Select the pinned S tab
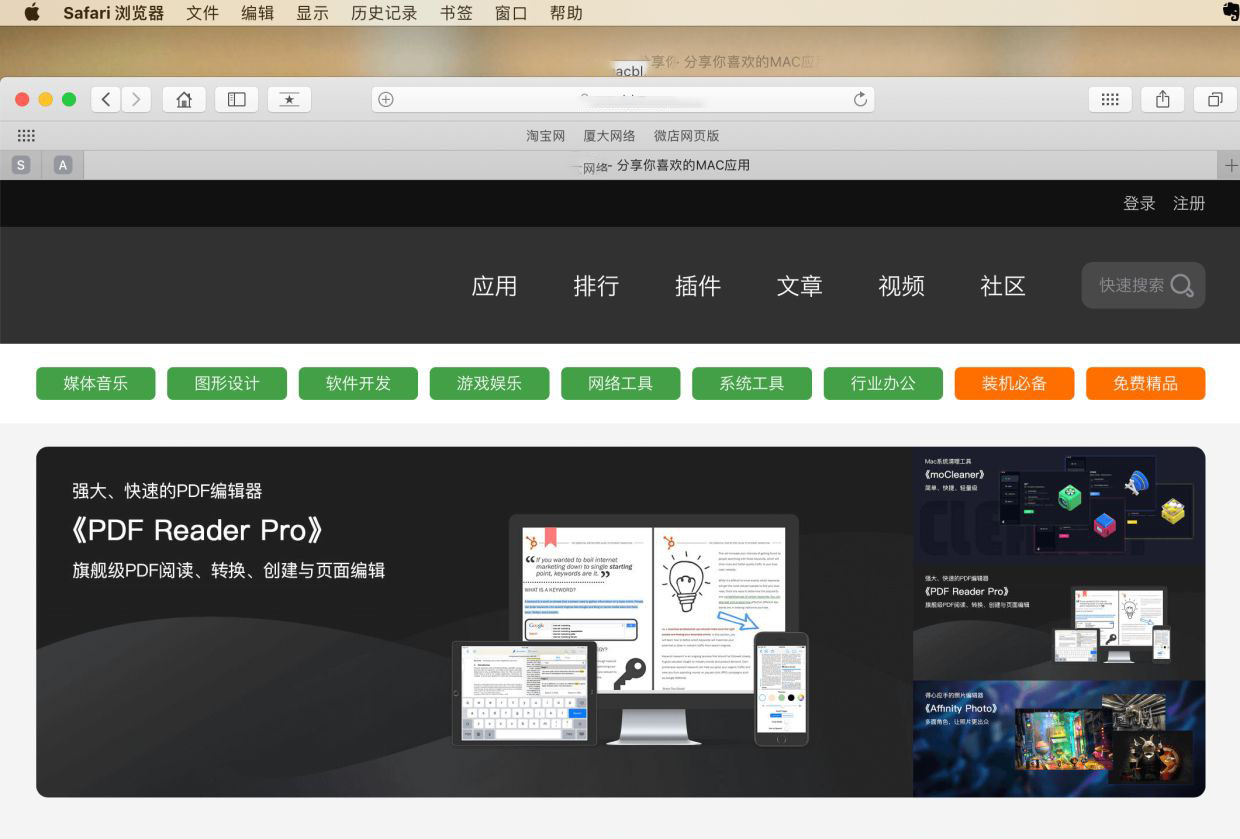1240x839 pixels. click(x=21, y=165)
